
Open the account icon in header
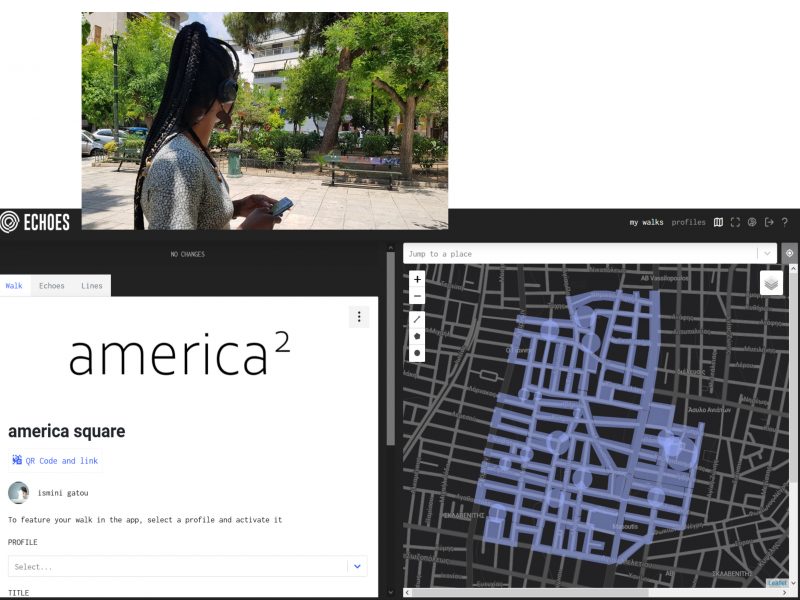752,222
